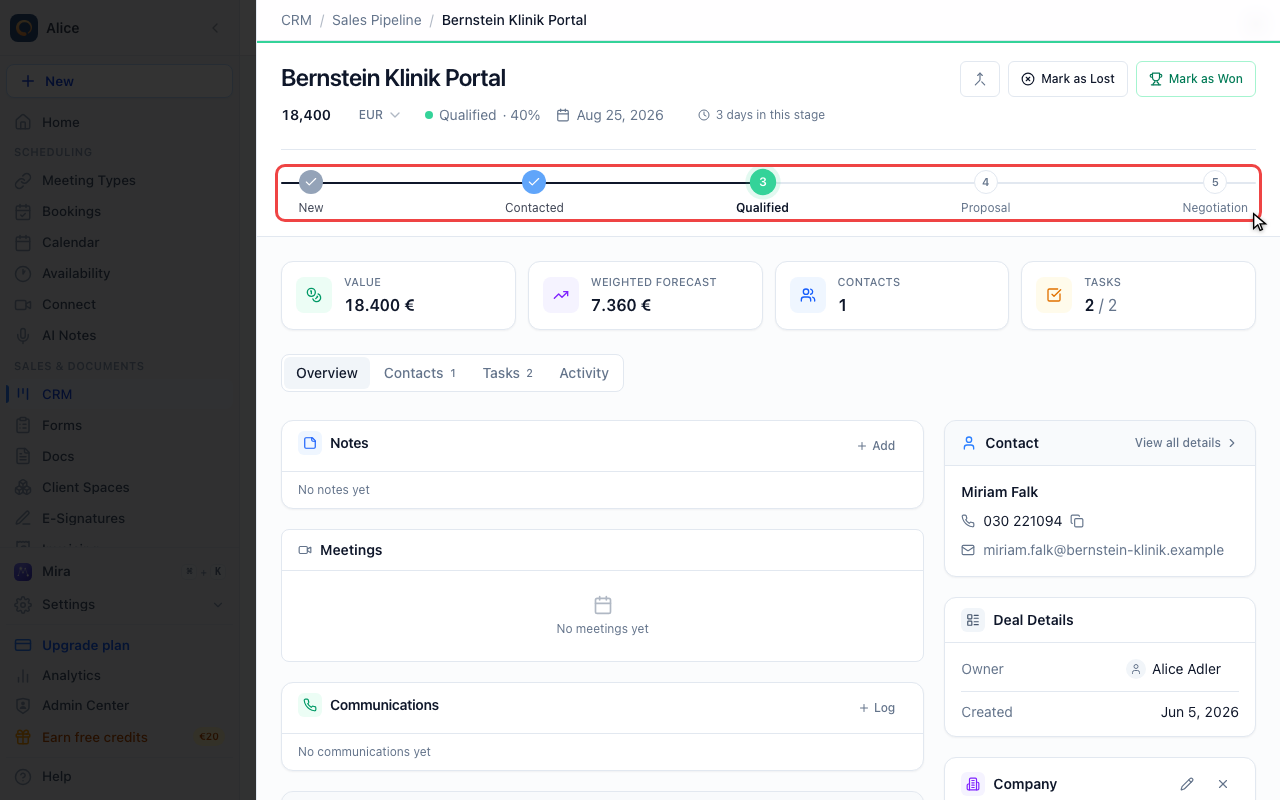The image size is (1280, 800).
Task: Click the Aug 25, 2026 close date
Action: pyautogui.click(x=610, y=115)
